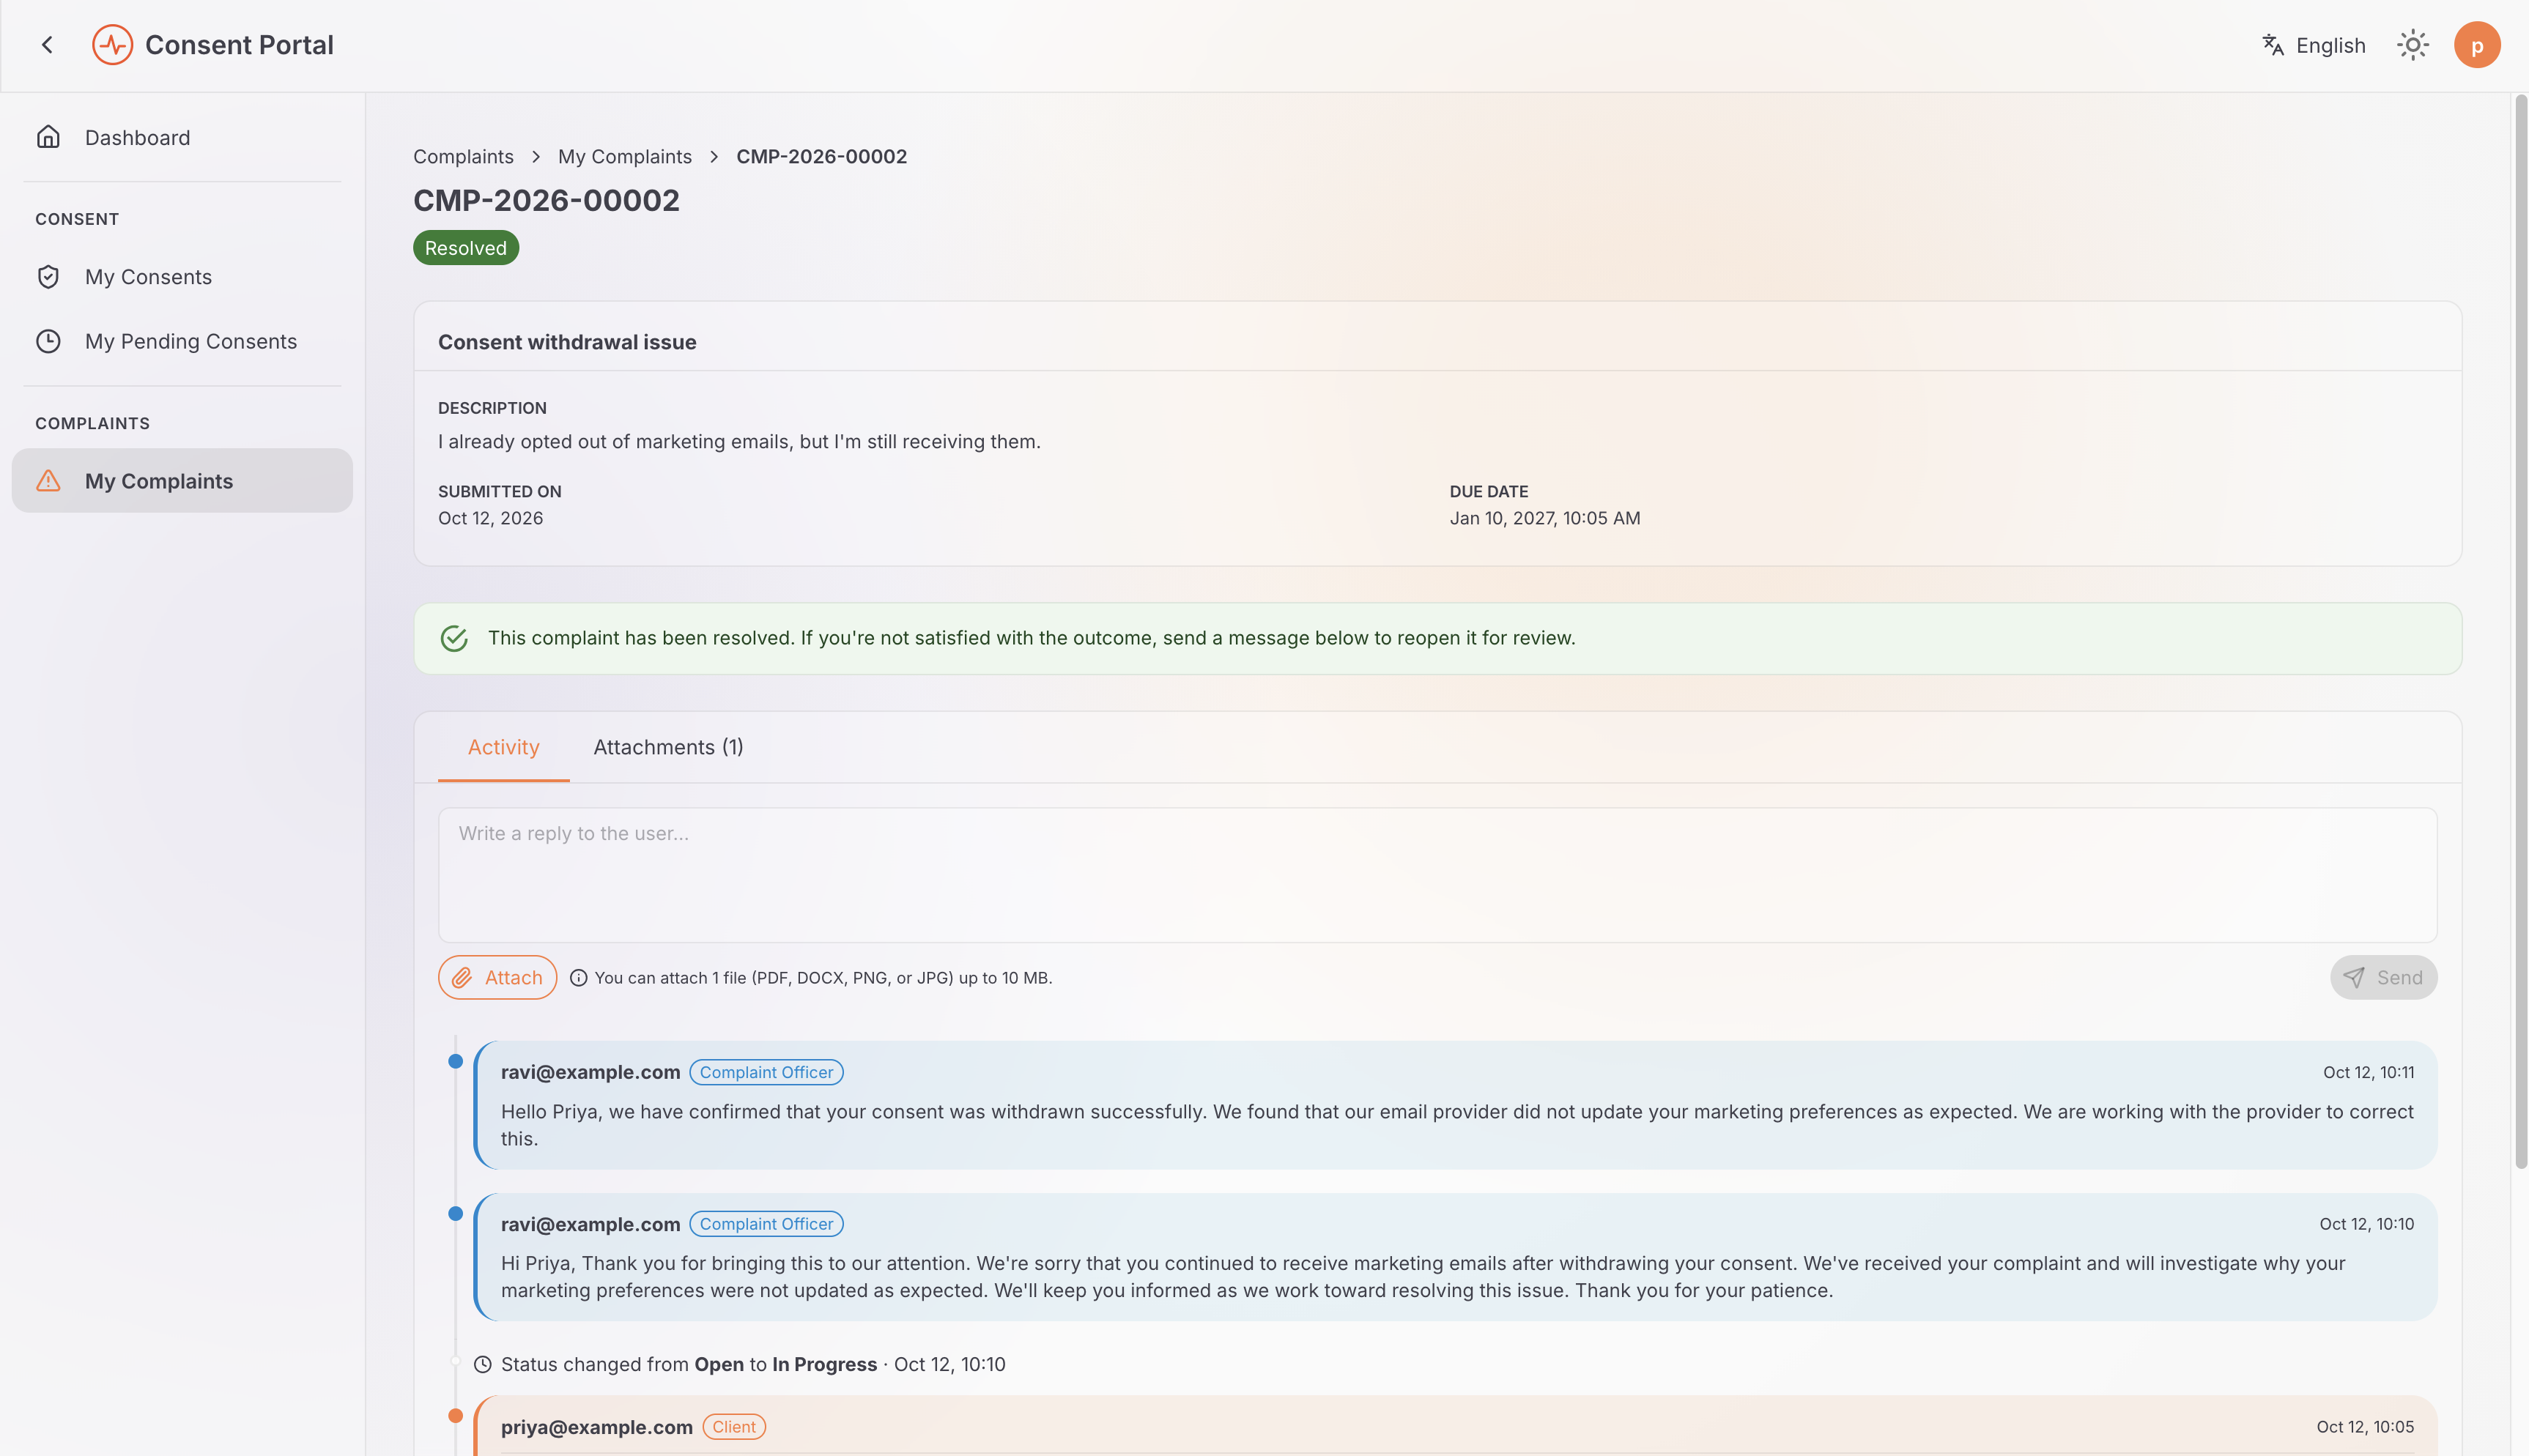Click the orange timeline dot beside priya@example.com
Viewport: 2529px width, 1456px height.
[x=455, y=1415]
